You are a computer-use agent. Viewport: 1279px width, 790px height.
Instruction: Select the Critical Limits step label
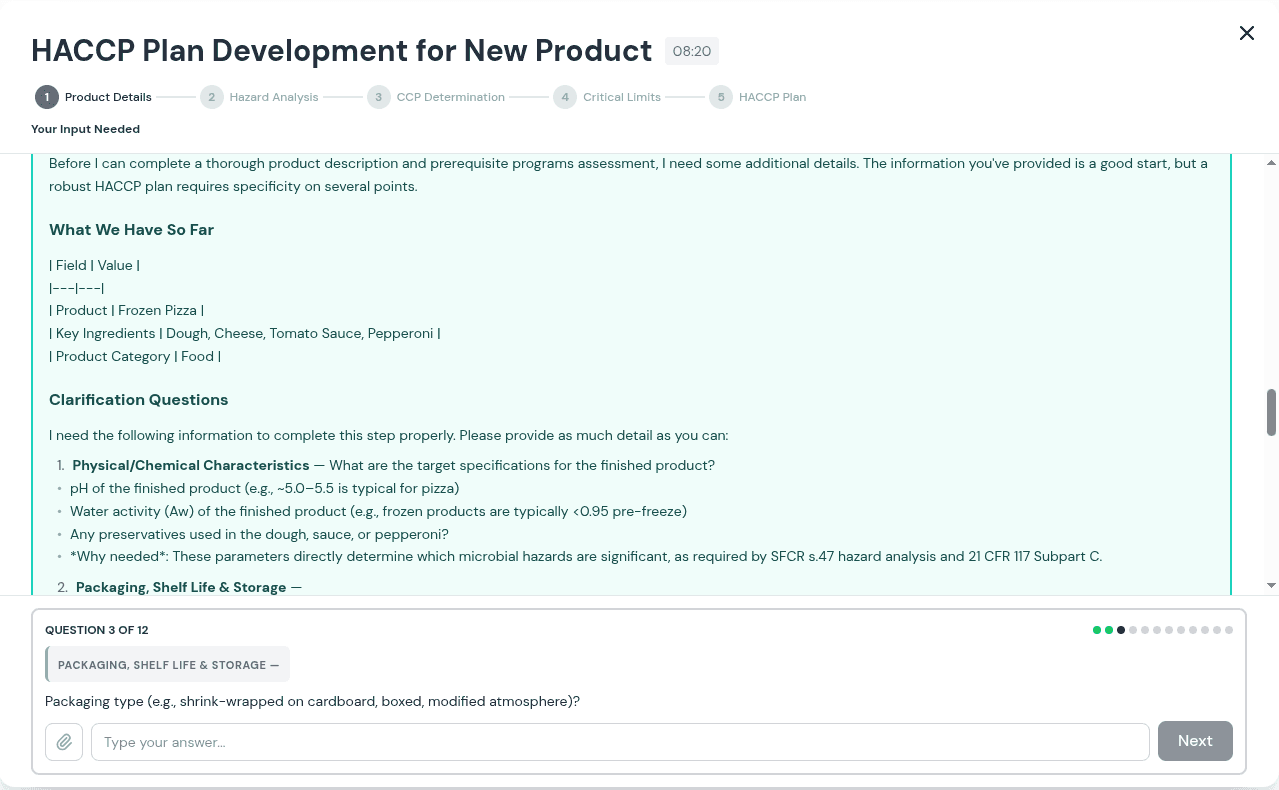pos(621,97)
